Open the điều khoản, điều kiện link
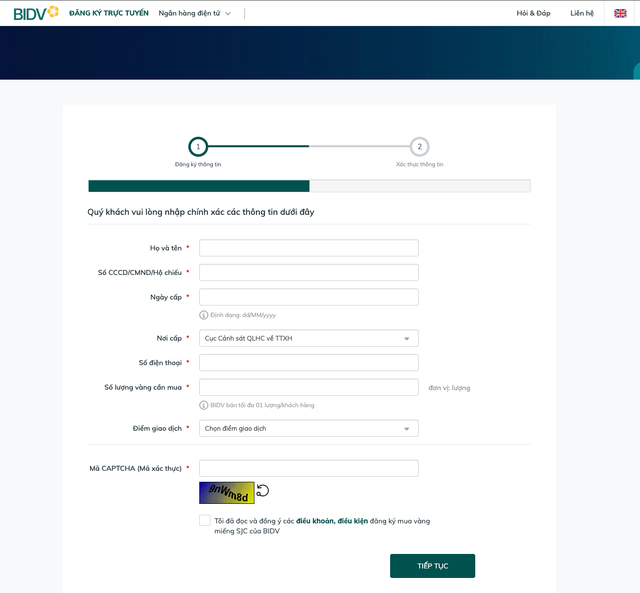 point(332,521)
